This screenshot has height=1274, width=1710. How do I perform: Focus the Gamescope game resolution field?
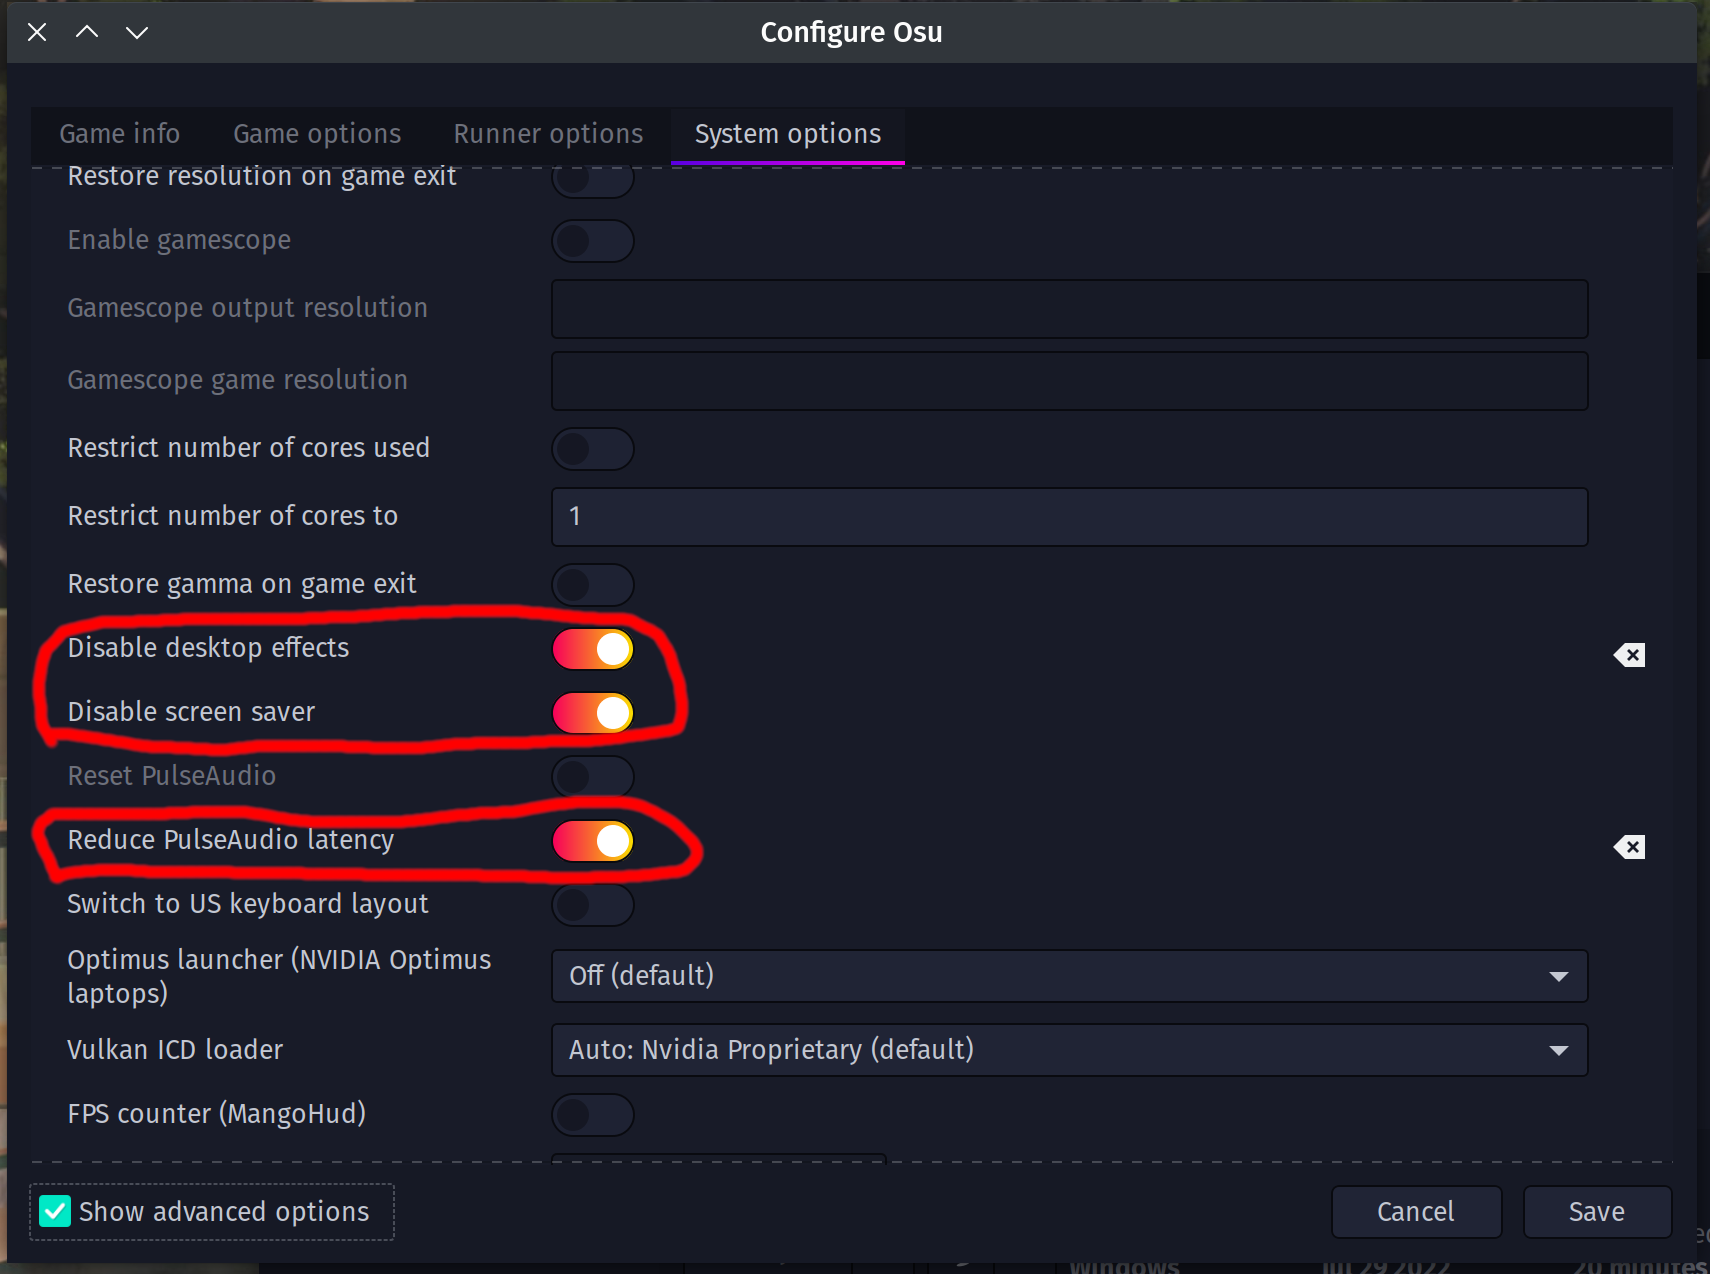(1069, 381)
